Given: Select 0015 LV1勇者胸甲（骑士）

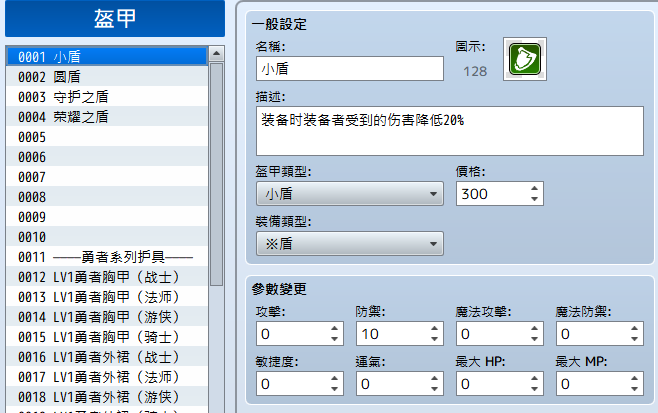Looking at the screenshot, I should pyautogui.click(x=107, y=337).
